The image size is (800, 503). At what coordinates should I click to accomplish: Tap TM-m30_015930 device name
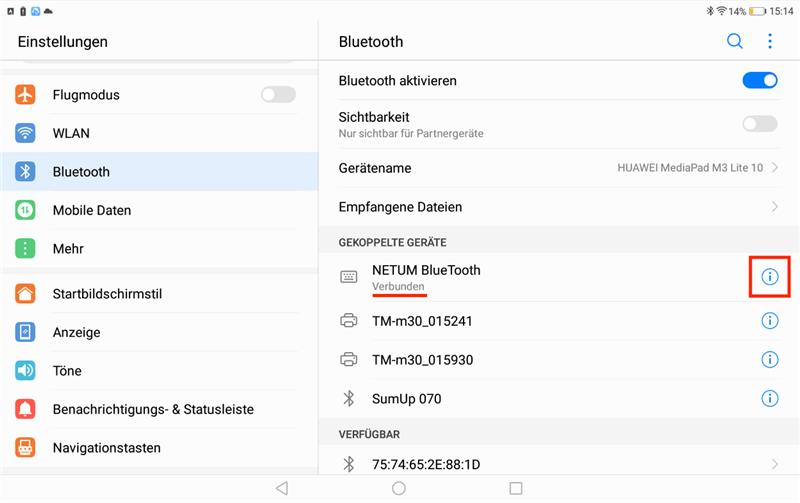coord(422,360)
